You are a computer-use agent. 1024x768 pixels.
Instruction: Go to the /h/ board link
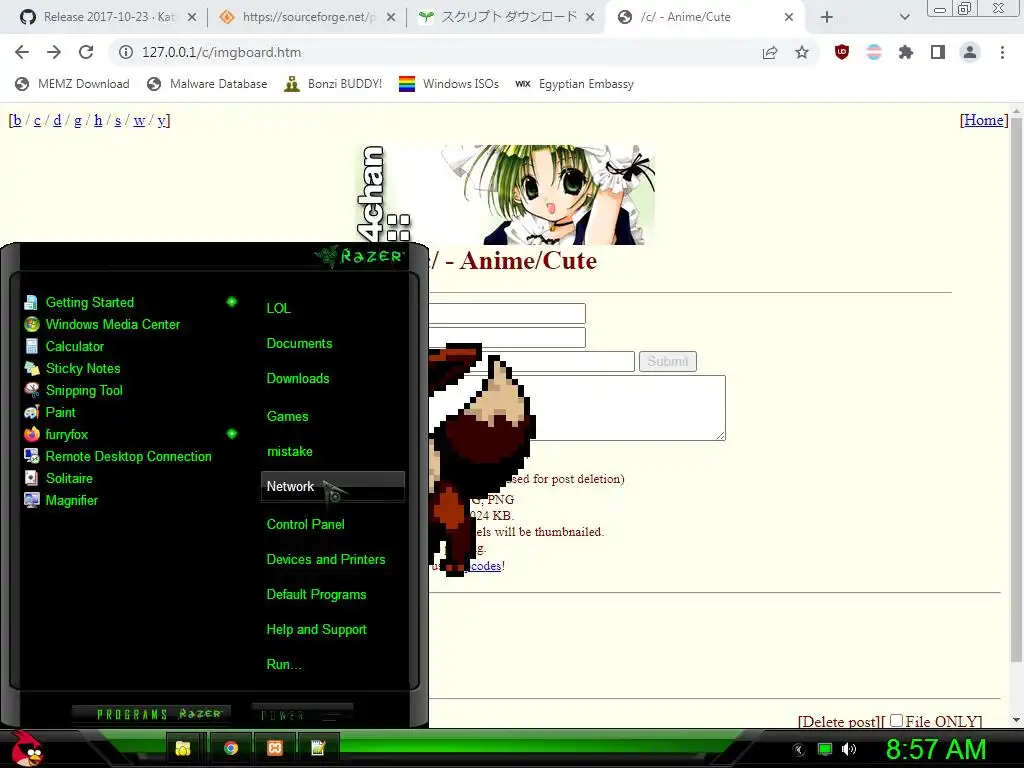[98, 120]
